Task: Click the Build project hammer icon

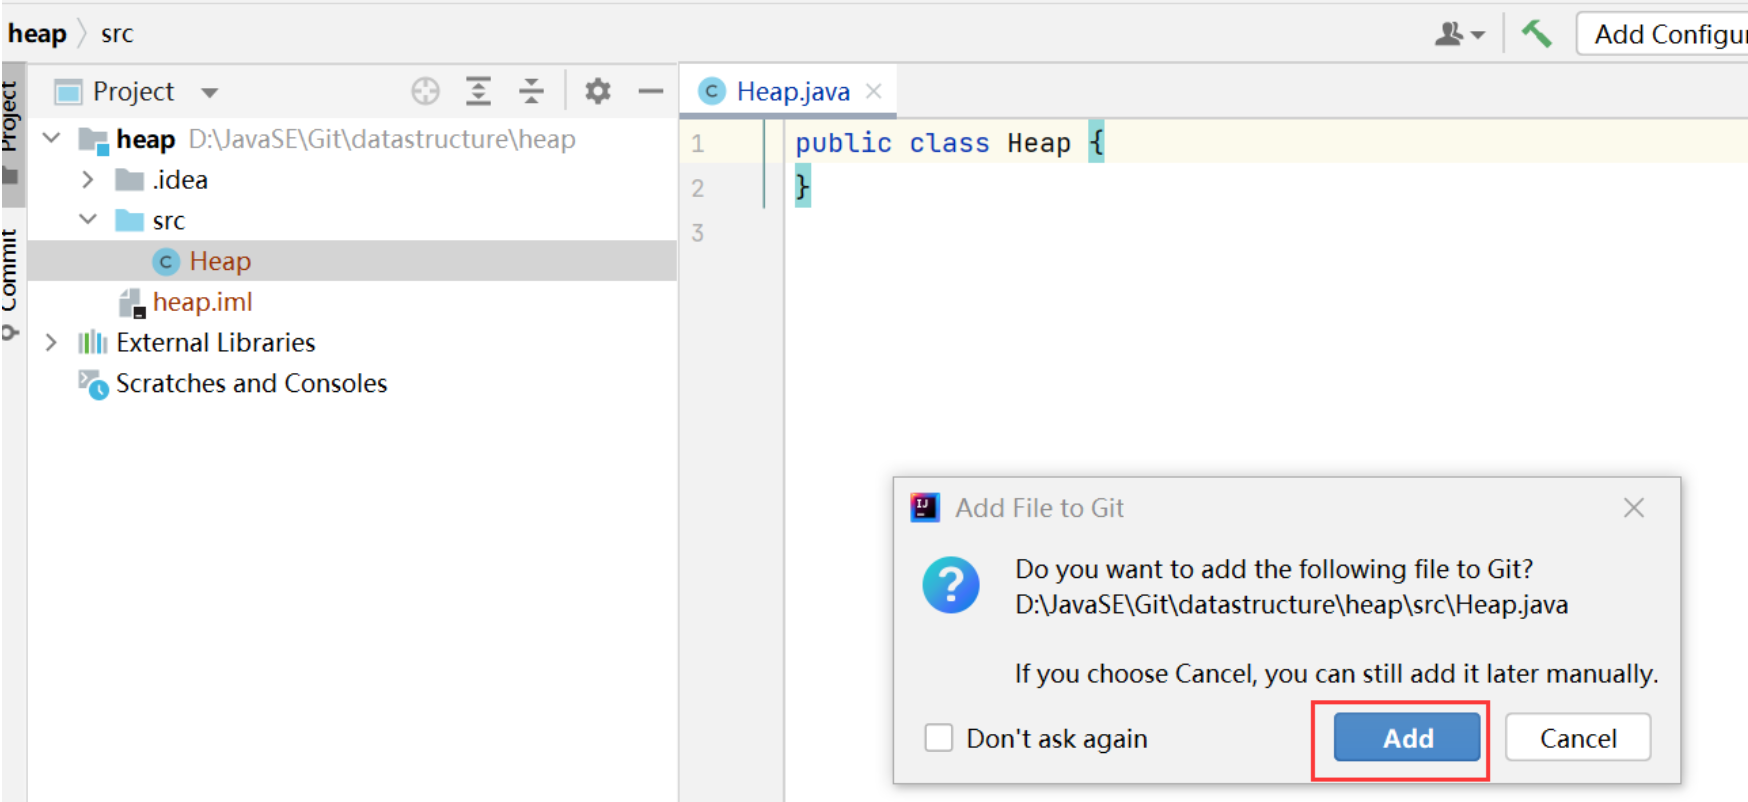Action: pyautogui.click(x=1536, y=34)
